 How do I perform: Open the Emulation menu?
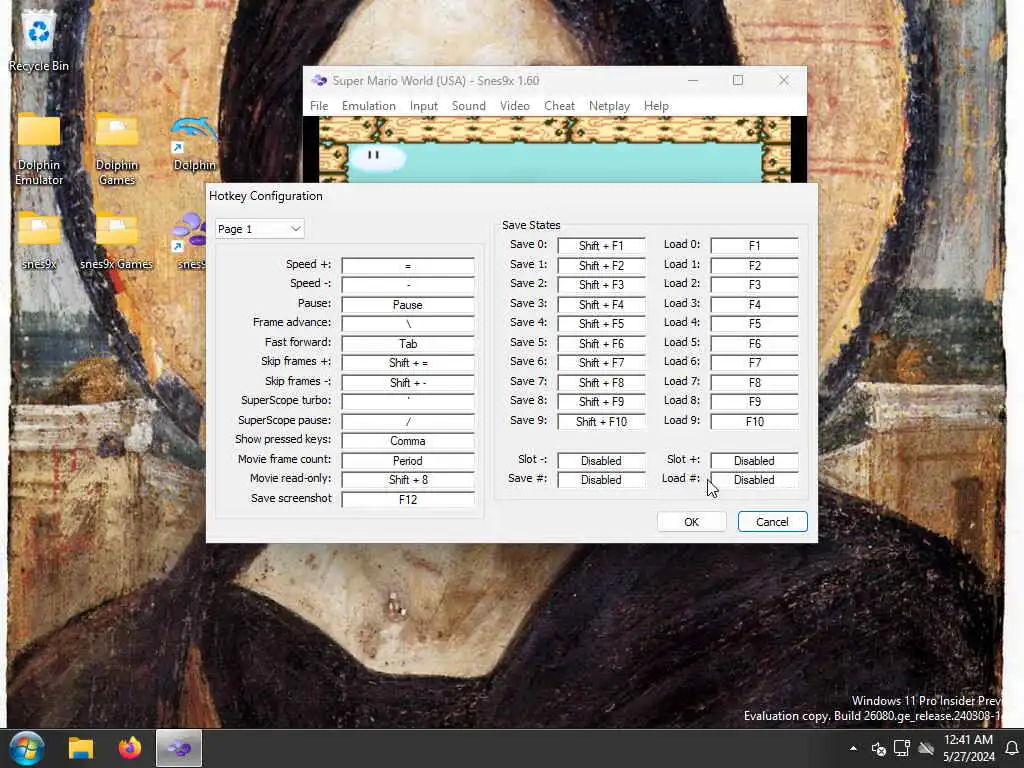[x=368, y=106]
